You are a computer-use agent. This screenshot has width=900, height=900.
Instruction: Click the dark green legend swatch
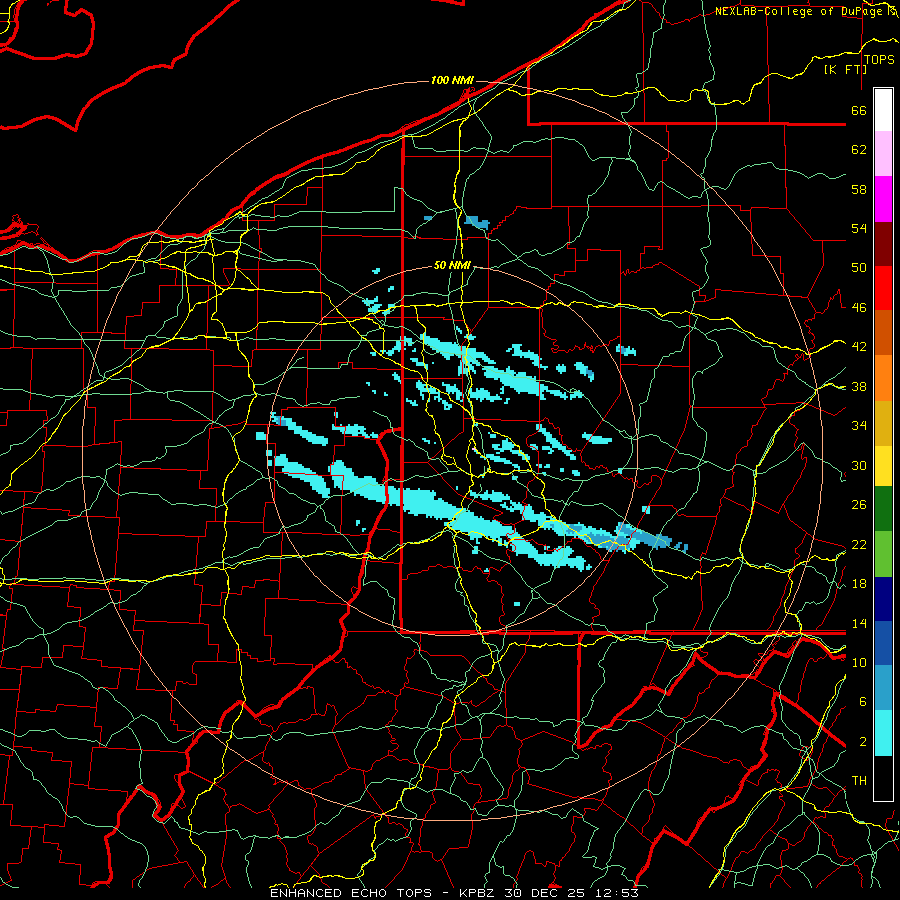tap(883, 509)
